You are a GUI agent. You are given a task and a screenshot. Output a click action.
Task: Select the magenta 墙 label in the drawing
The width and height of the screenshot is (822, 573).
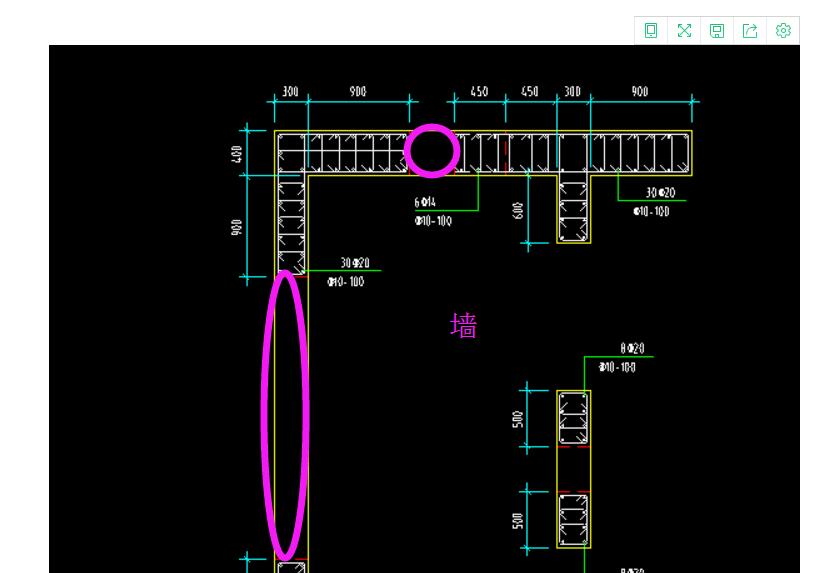tap(463, 325)
